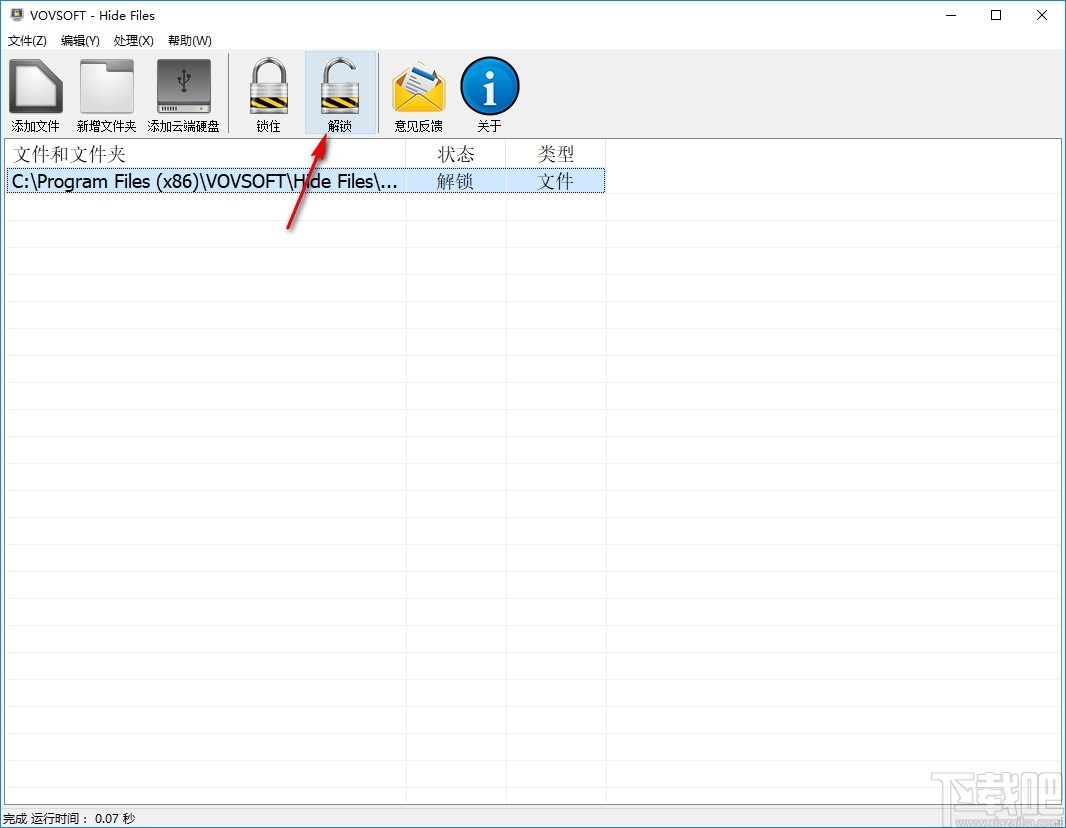Click the 类型 column header
The width and height of the screenshot is (1066, 828).
pyautogui.click(x=556, y=154)
